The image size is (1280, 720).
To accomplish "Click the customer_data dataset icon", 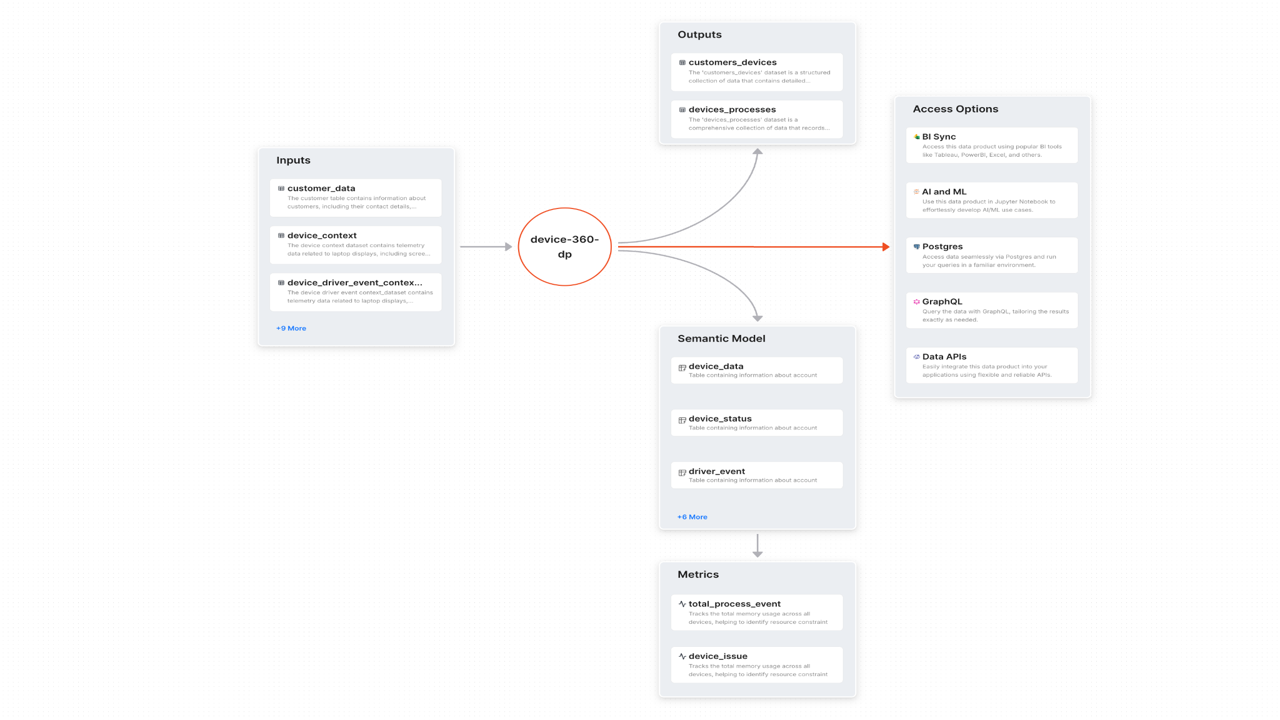I will [281, 189].
